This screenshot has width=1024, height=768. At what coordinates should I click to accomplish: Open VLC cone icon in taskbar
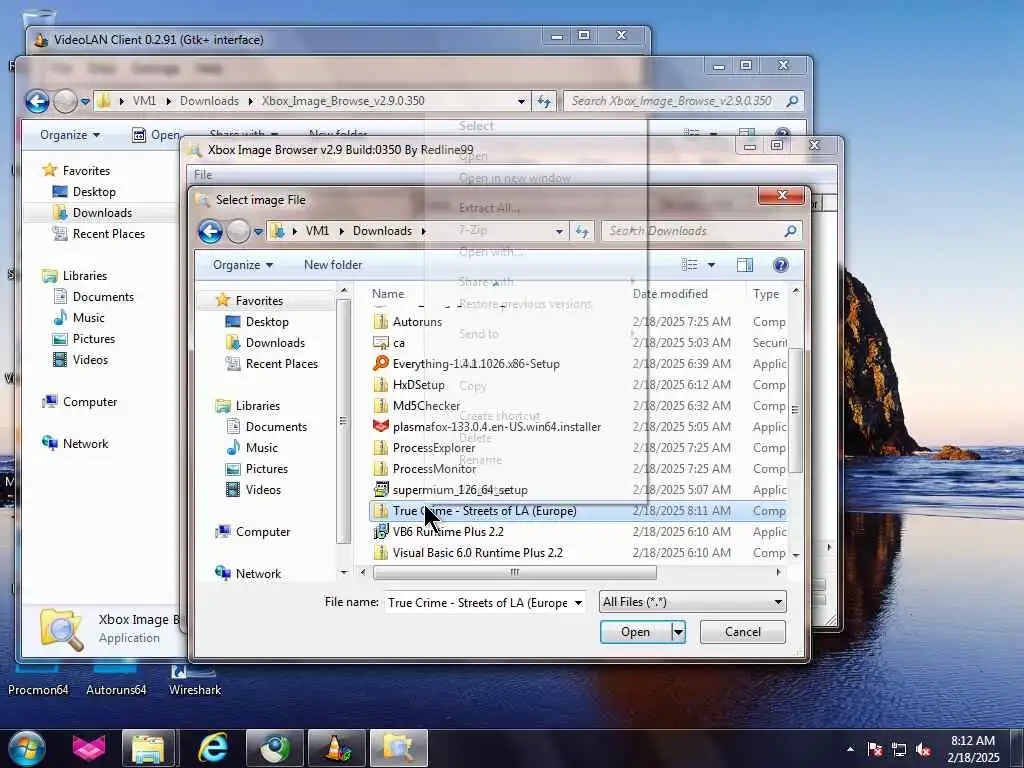(337, 748)
